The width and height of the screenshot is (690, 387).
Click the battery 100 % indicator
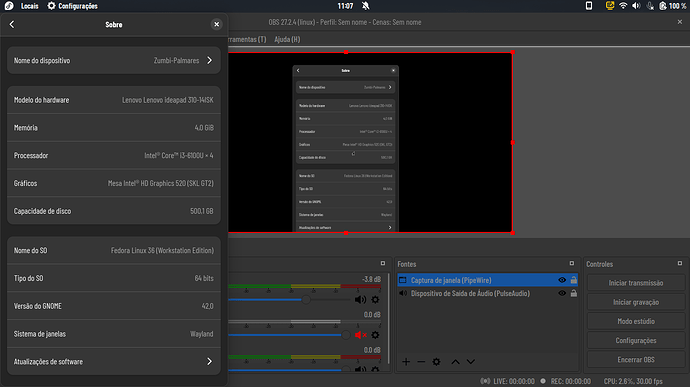673,6
